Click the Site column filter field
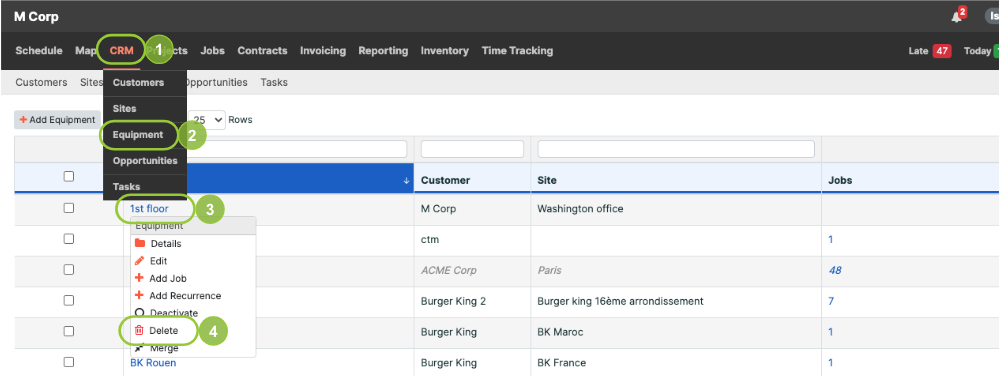The image size is (999, 377). click(676, 149)
